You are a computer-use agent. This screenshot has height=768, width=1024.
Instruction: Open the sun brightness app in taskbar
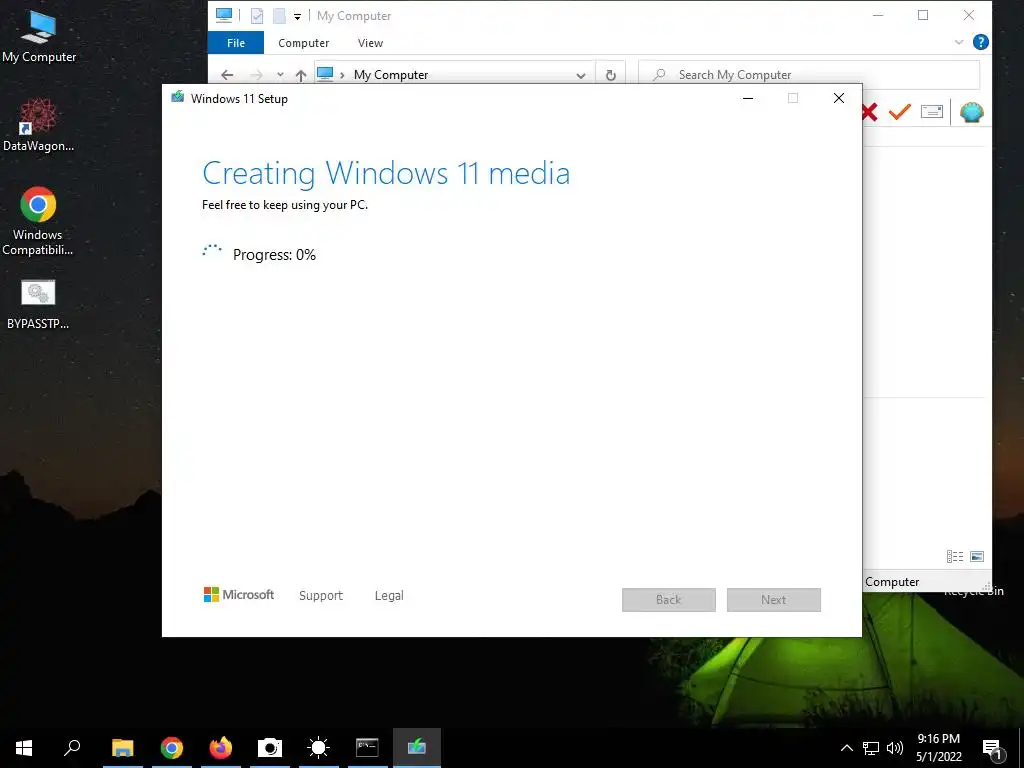click(x=319, y=748)
